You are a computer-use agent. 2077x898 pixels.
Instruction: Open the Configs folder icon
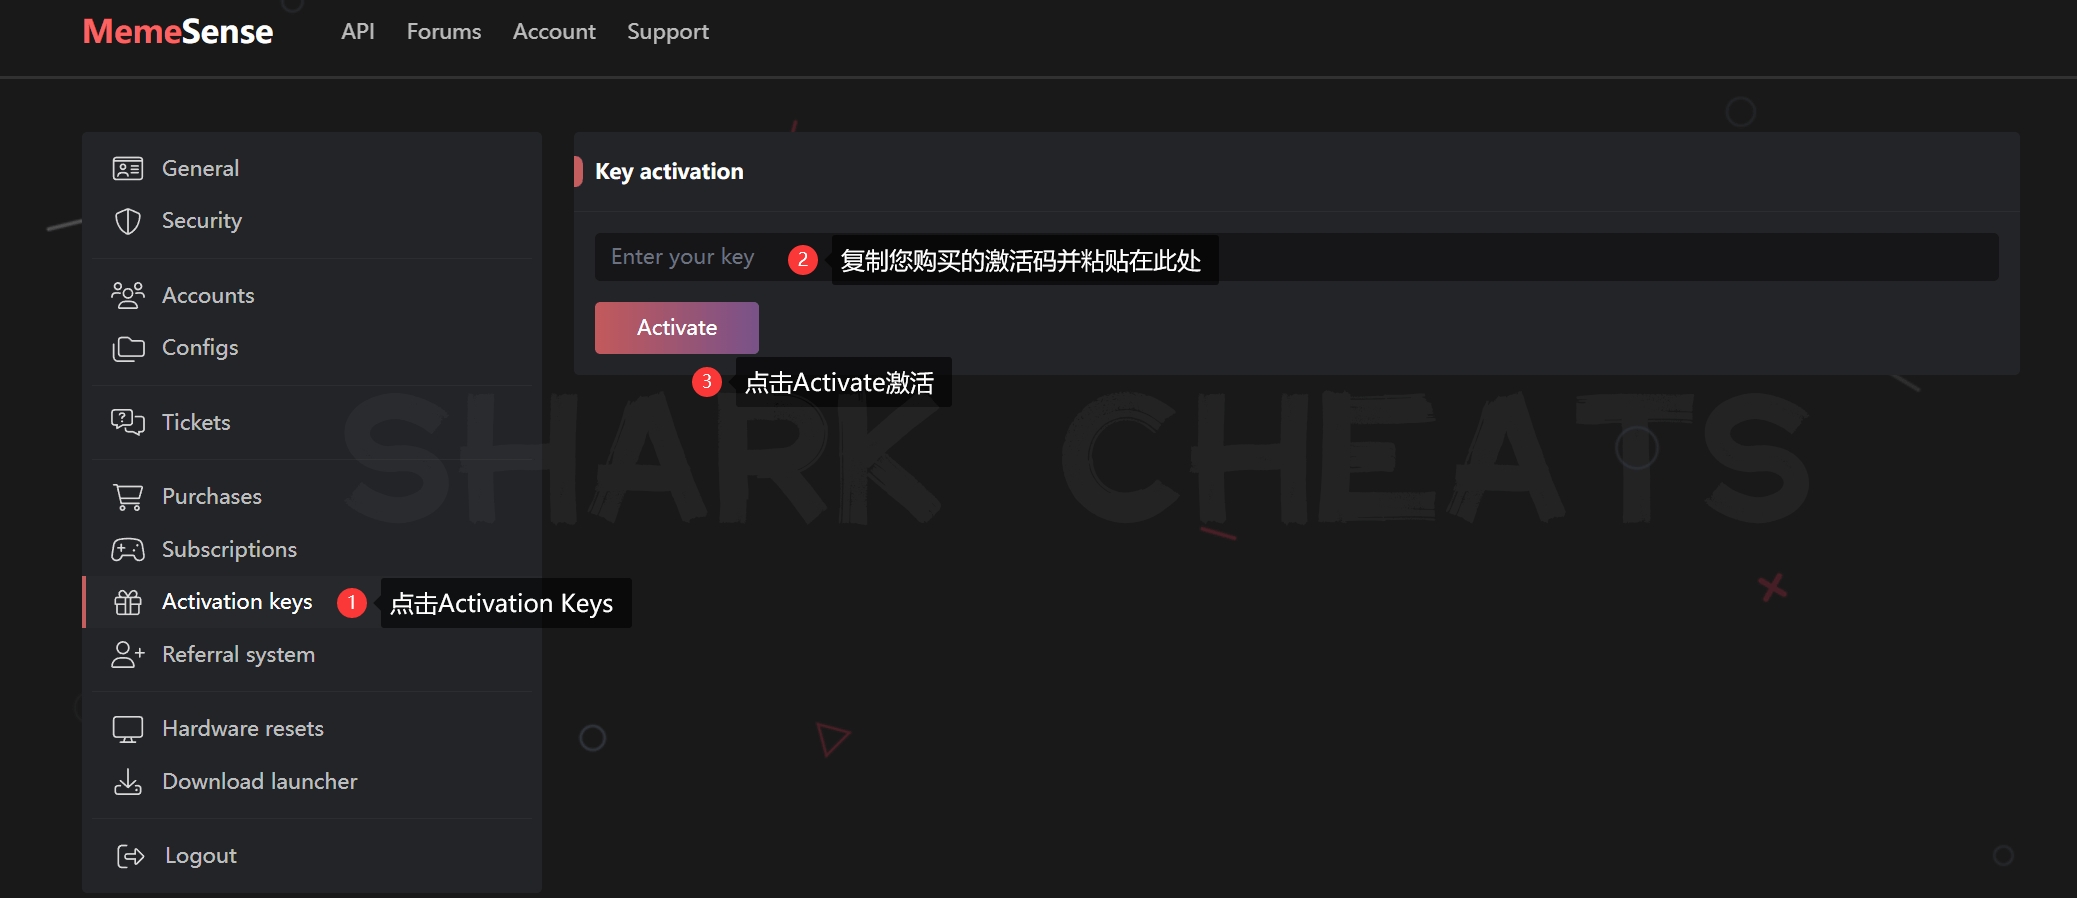tap(128, 348)
